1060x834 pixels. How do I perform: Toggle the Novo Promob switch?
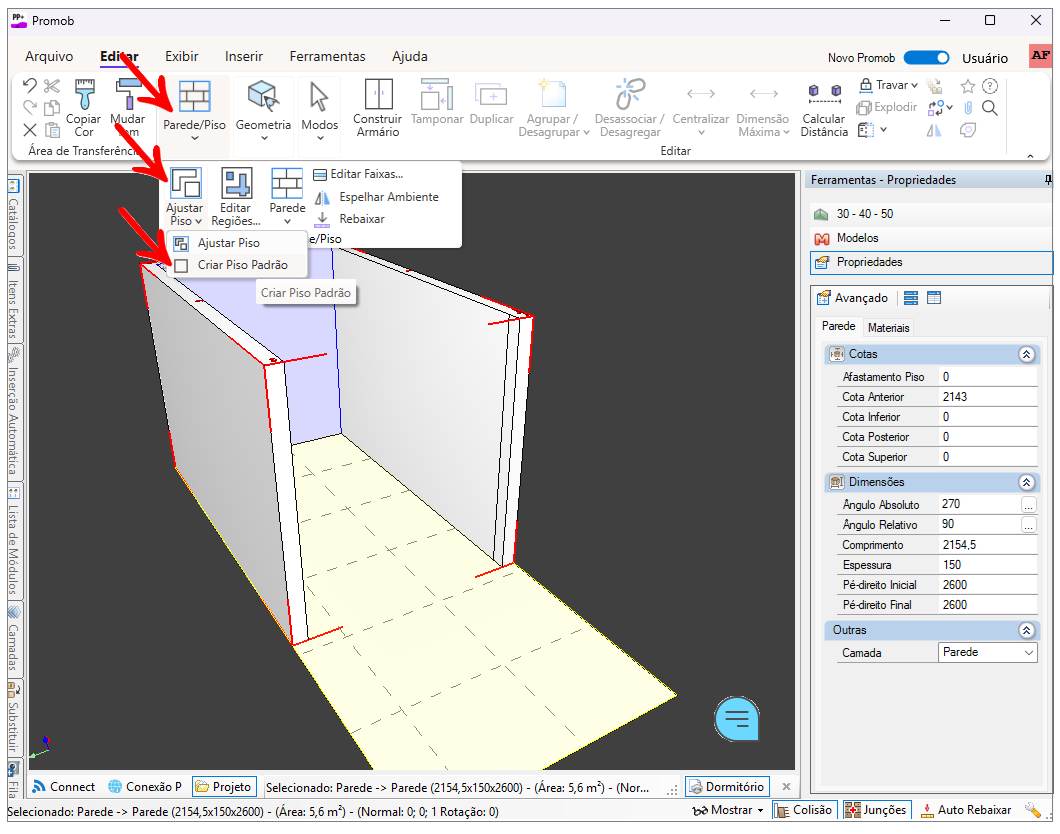(927, 58)
